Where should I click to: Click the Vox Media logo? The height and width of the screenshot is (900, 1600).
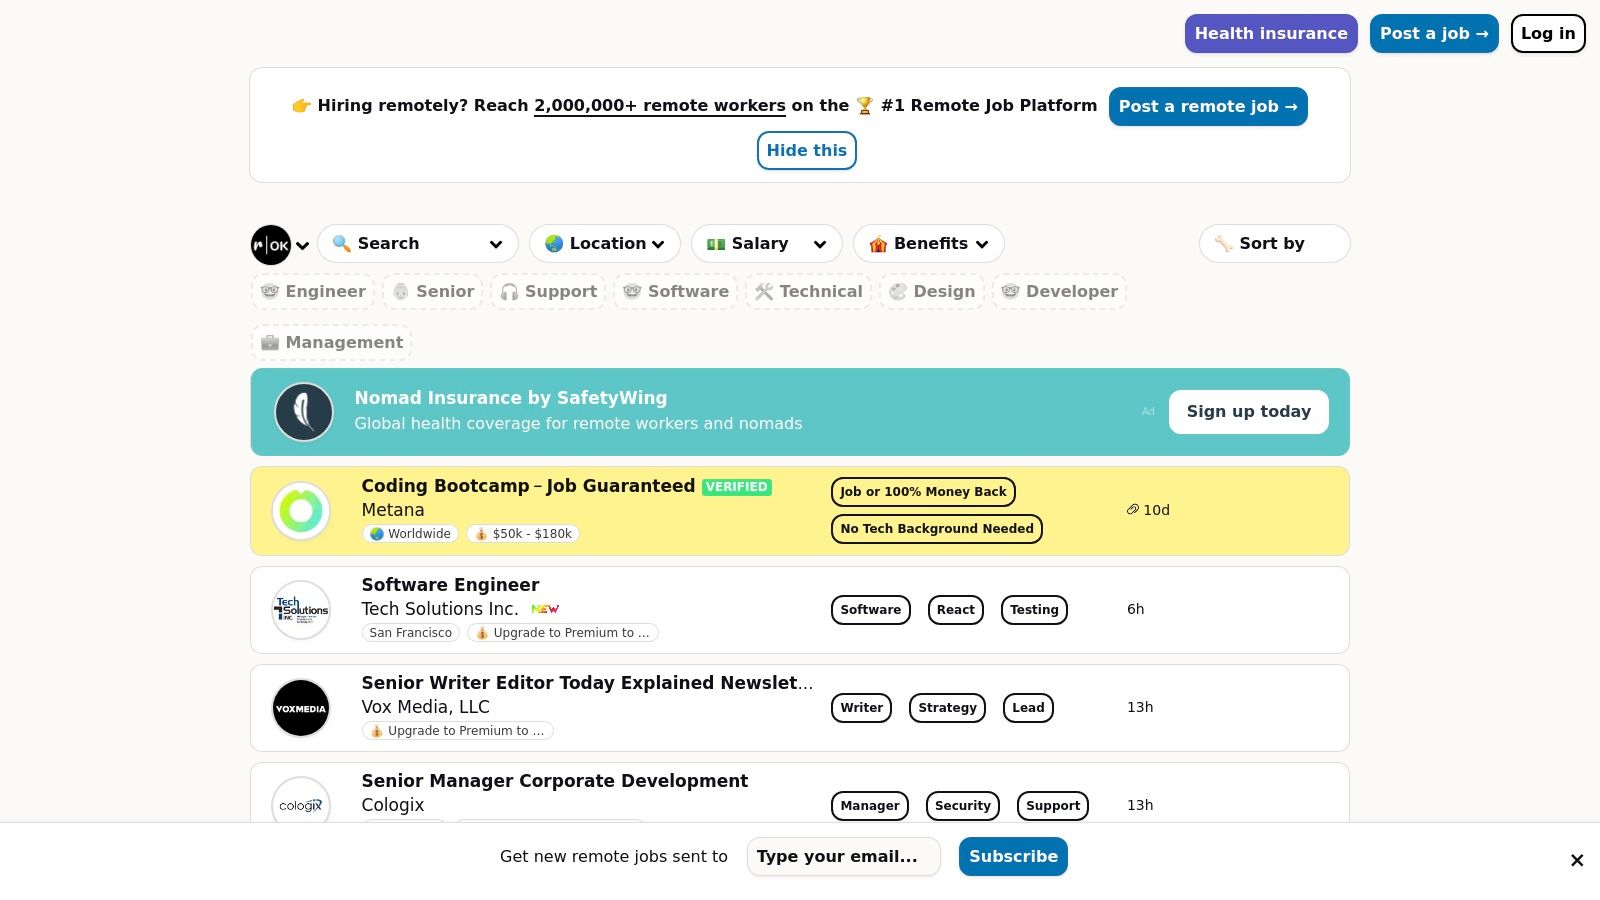[x=301, y=708]
